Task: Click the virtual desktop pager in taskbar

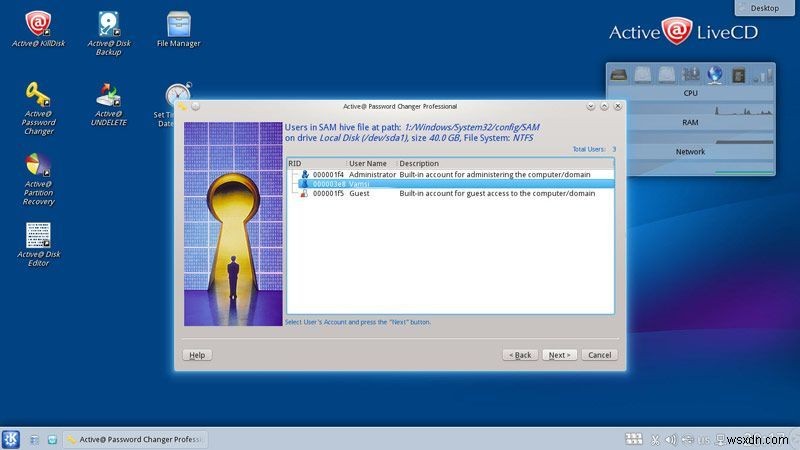Action: [x=634, y=439]
